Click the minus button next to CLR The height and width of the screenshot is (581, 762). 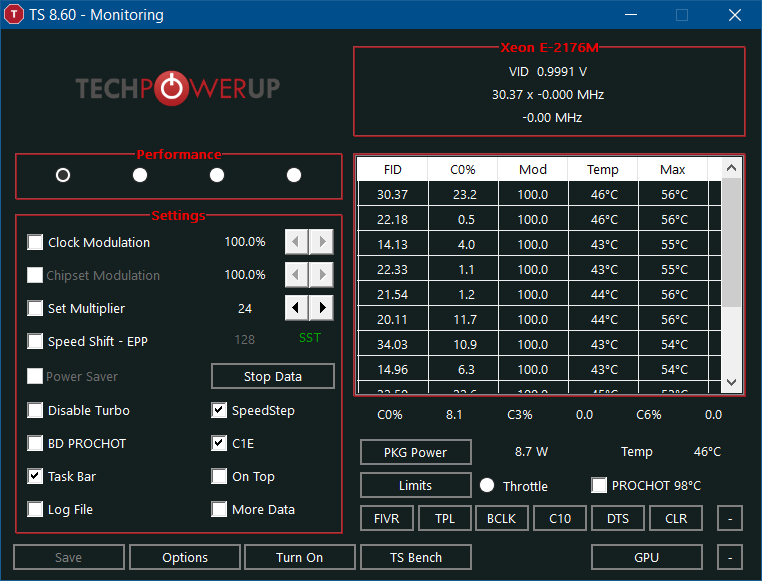730,518
